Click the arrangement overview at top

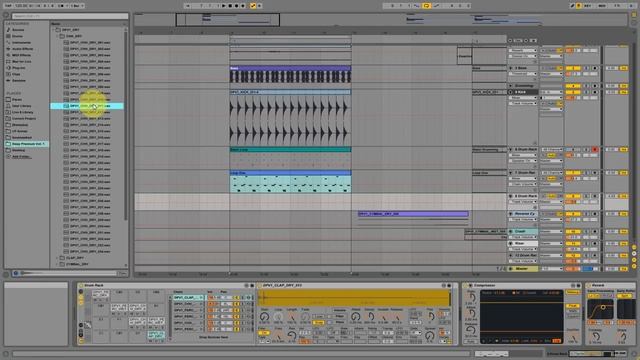coord(380,19)
